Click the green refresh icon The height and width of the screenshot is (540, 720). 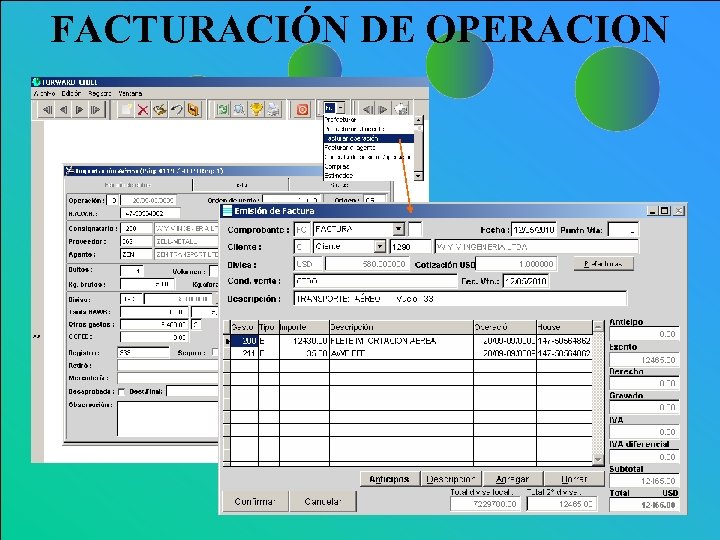[223, 110]
